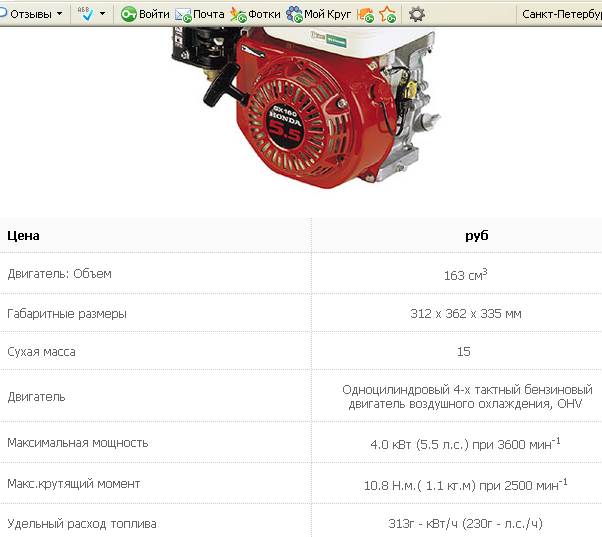Click the Габаритные размеры label
The width and height of the screenshot is (602, 537).
67,314
